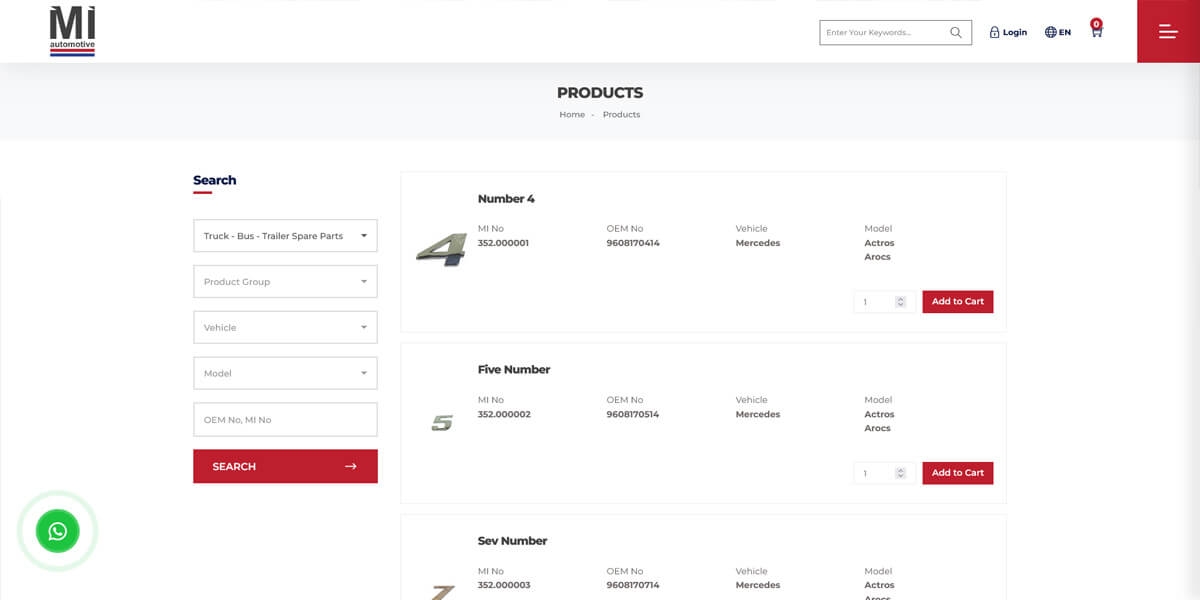Click the red SEARCH button
This screenshot has width=1200, height=600.
click(x=285, y=466)
